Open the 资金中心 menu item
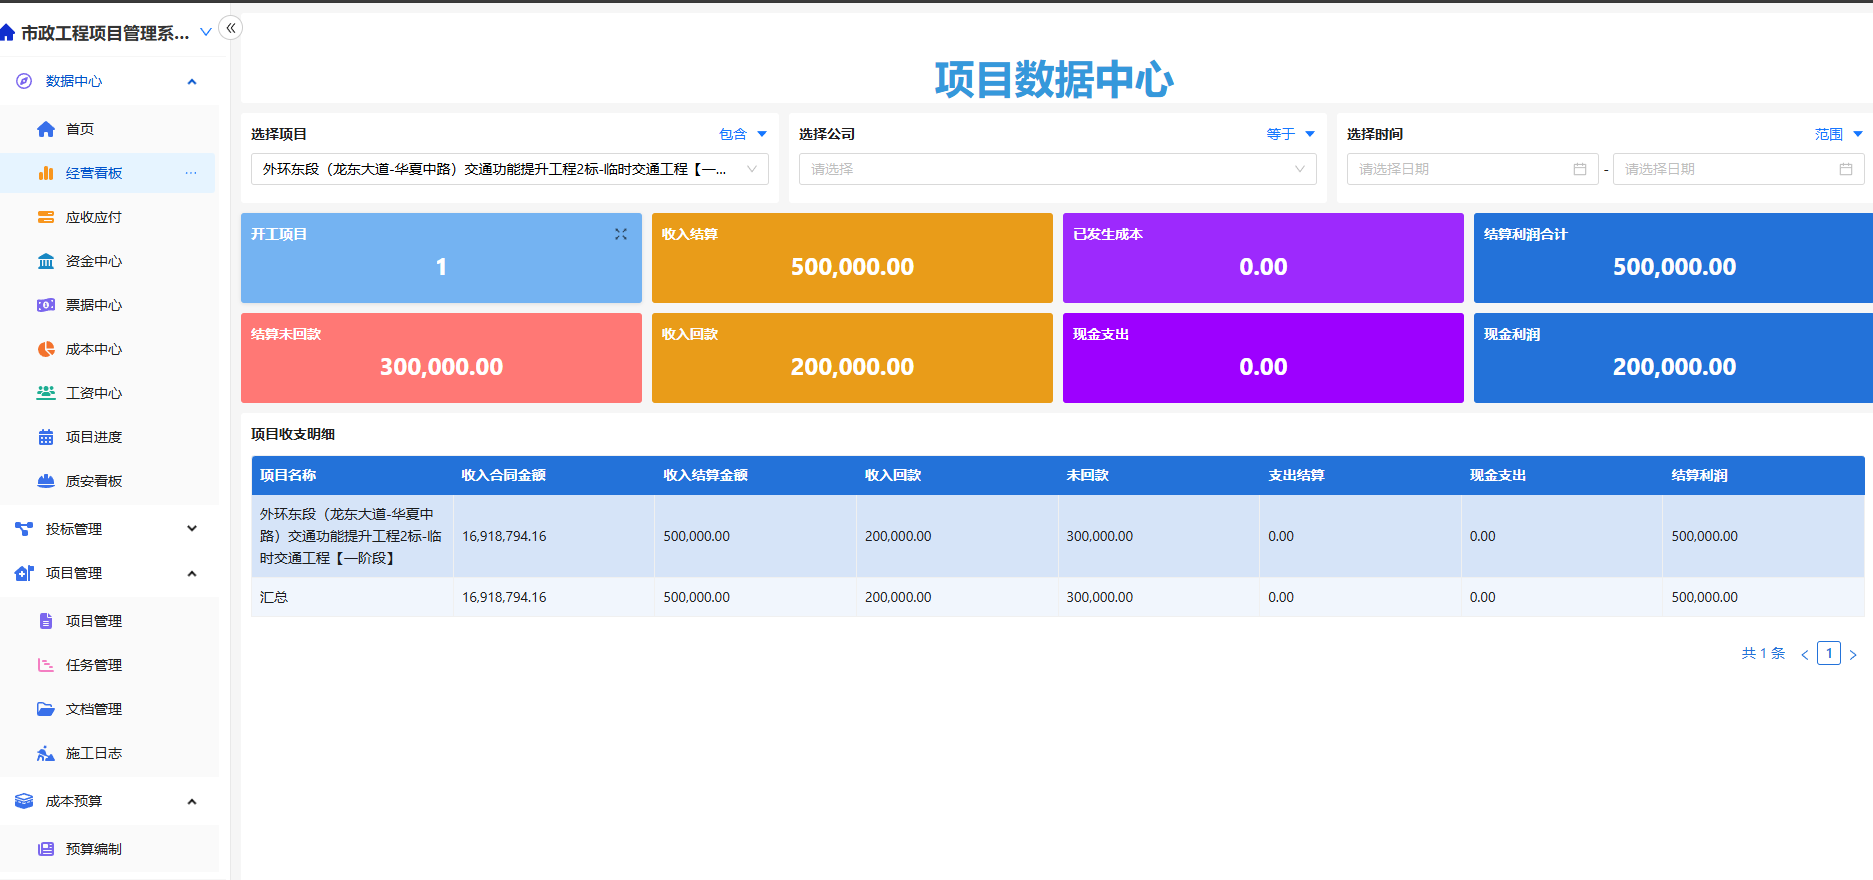 [108, 261]
